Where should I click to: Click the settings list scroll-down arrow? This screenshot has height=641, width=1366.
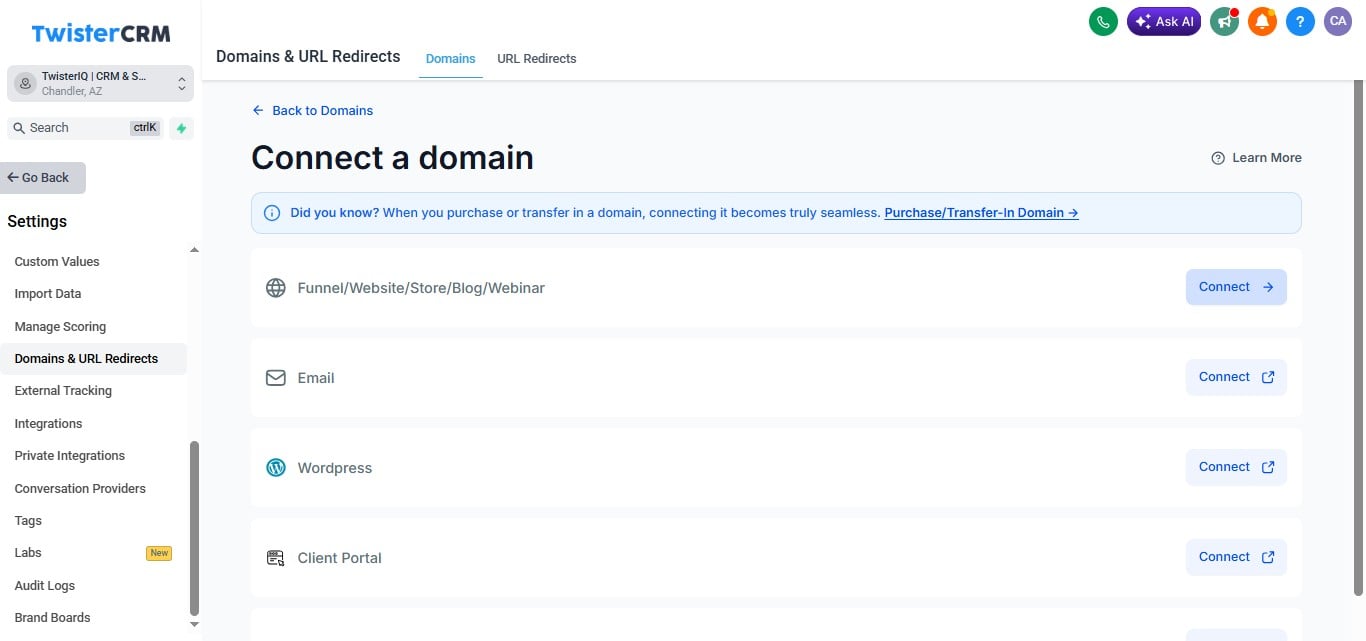tap(194, 624)
